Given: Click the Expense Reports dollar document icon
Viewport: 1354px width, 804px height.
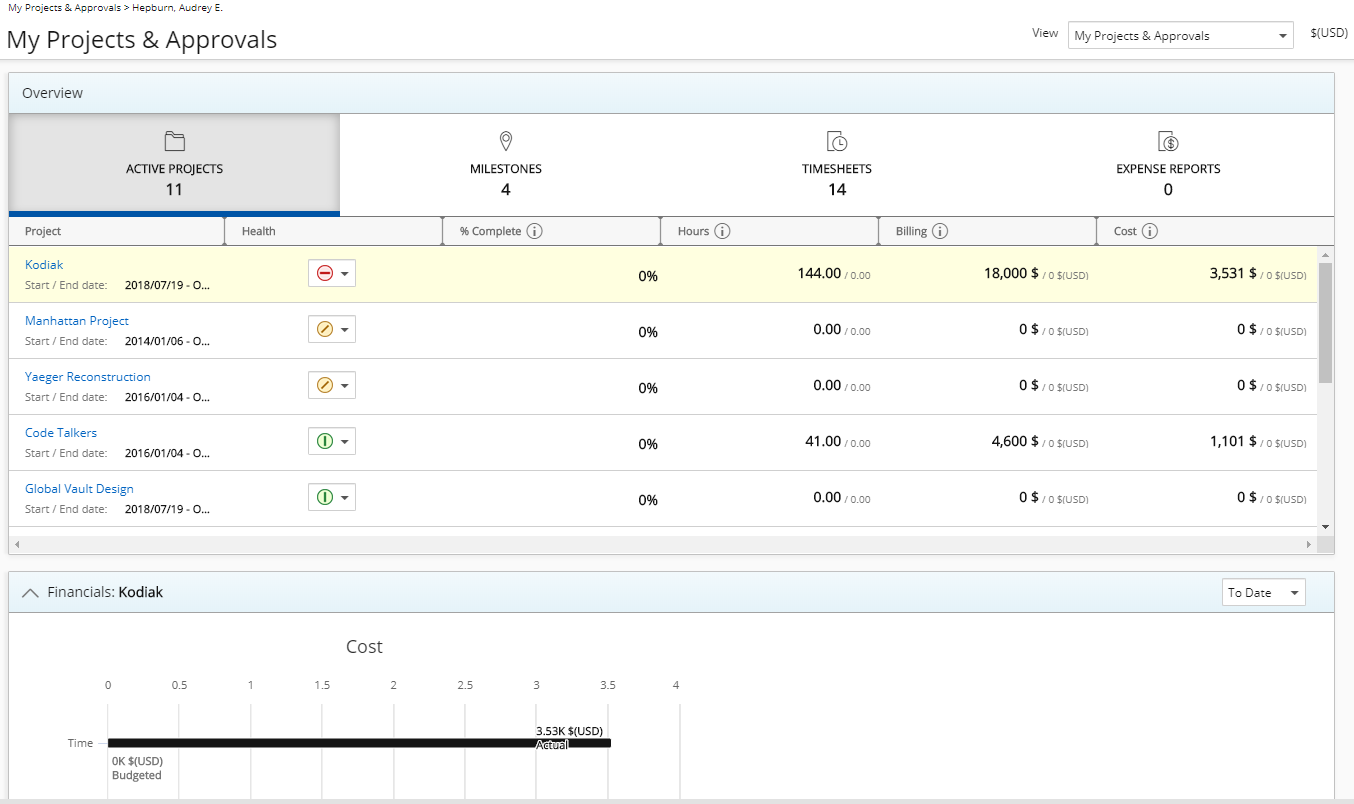Looking at the screenshot, I should pos(1168,141).
